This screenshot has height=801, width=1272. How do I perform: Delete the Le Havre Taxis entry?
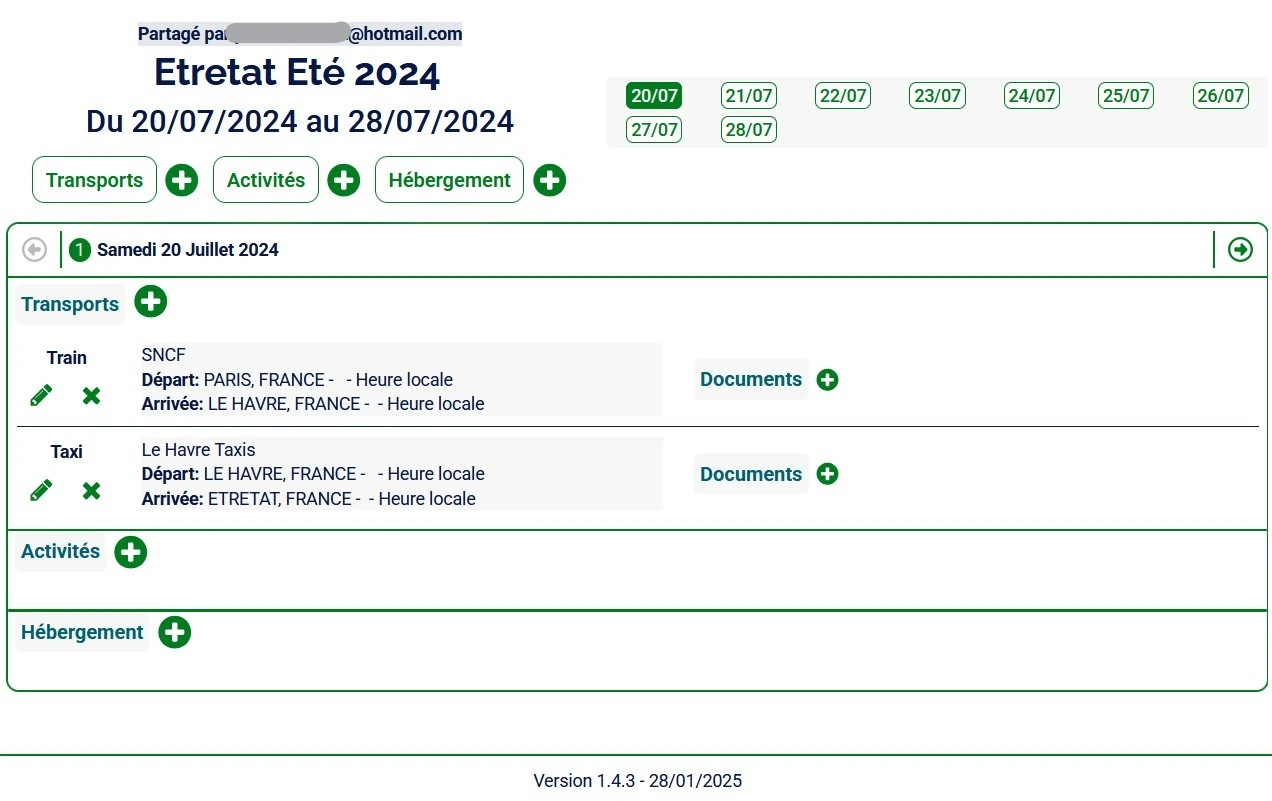point(91,490)
